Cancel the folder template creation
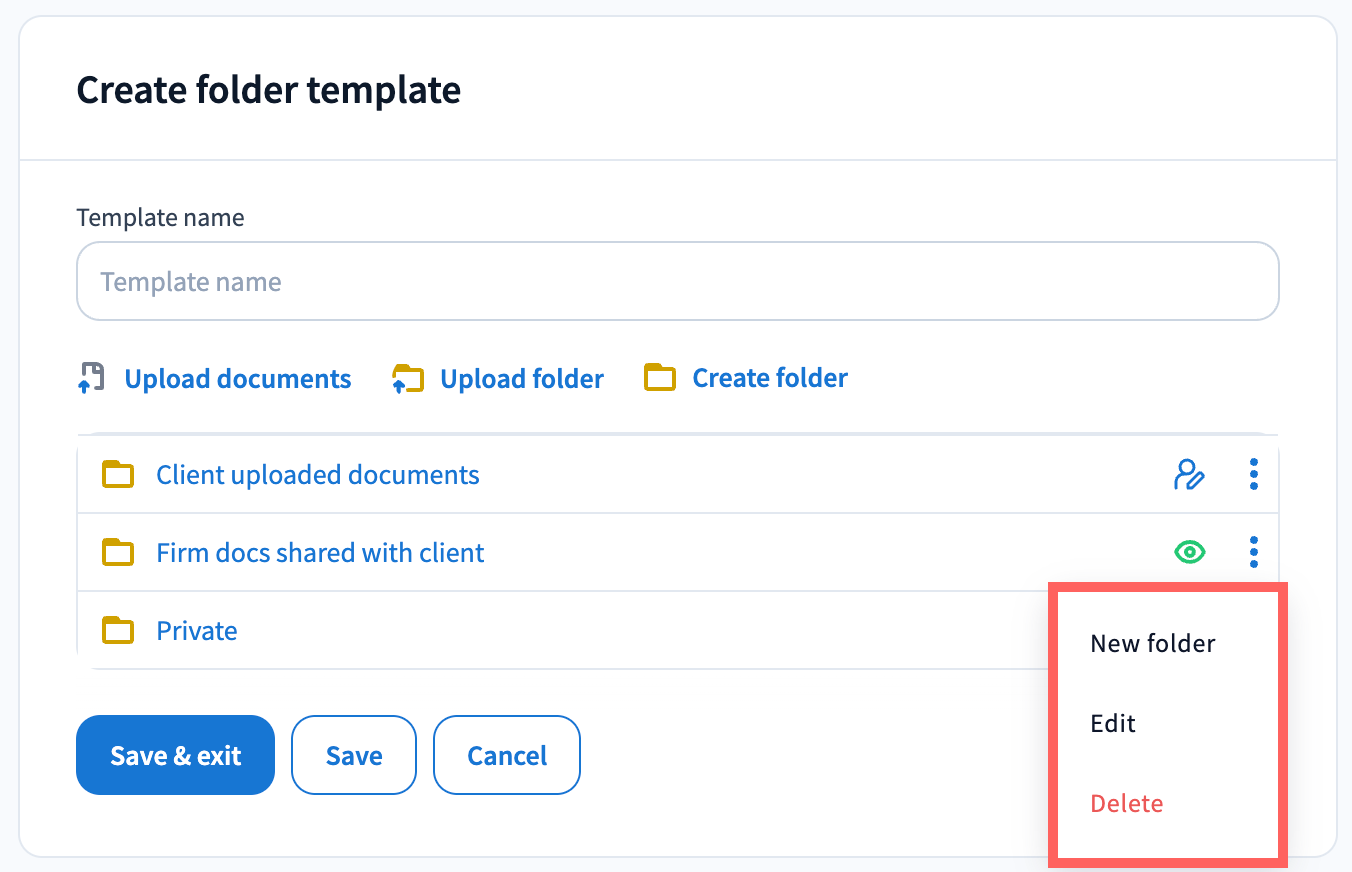 (x=507, y=755)
